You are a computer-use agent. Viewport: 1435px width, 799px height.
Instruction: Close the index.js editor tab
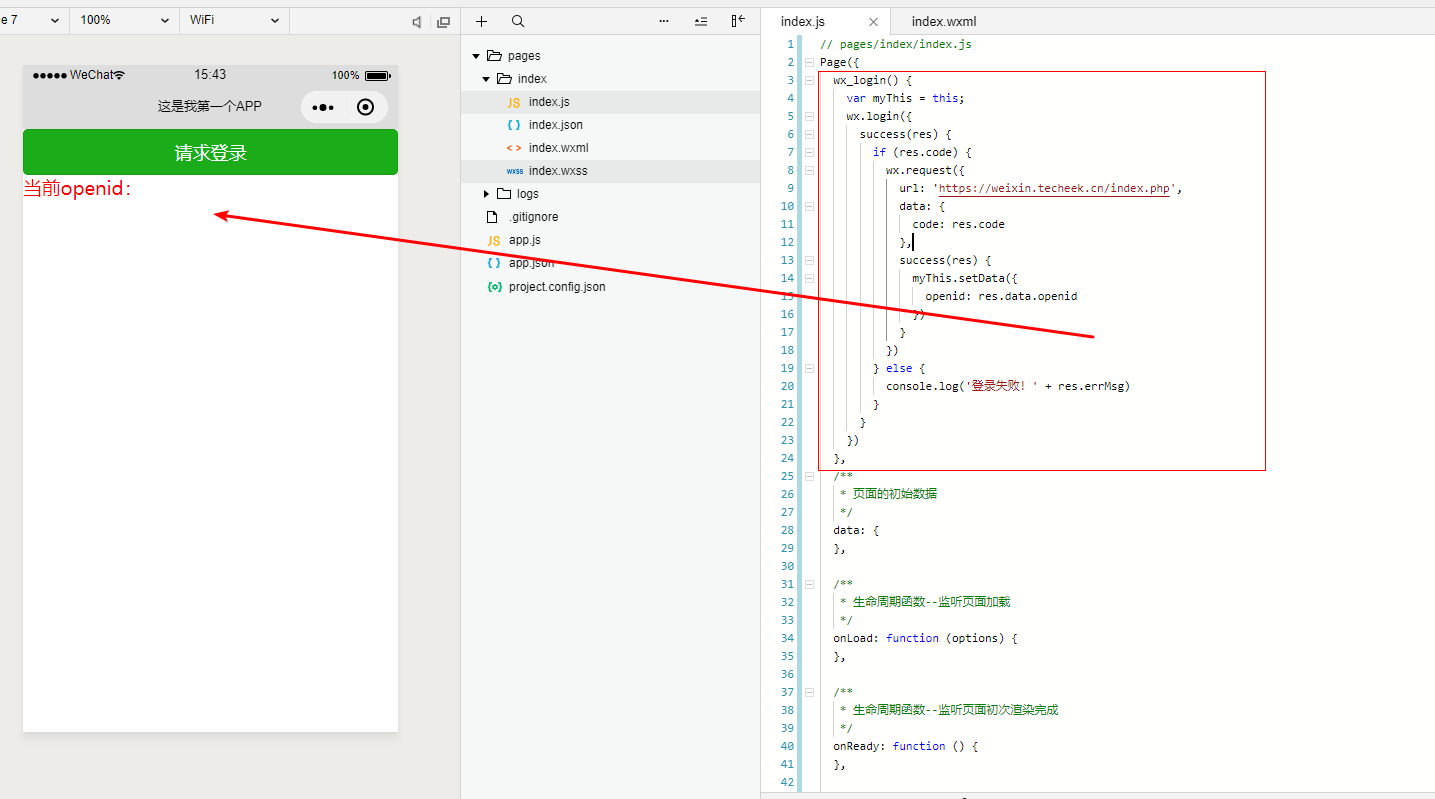(x=873, y=21)
